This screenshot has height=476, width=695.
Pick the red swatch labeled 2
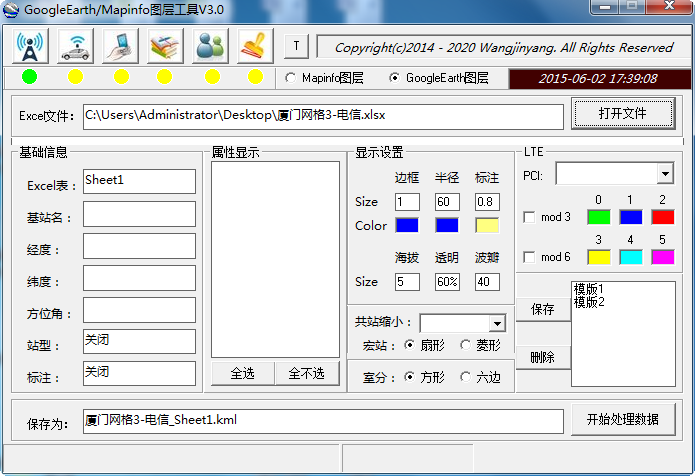[x=663, y=217]
